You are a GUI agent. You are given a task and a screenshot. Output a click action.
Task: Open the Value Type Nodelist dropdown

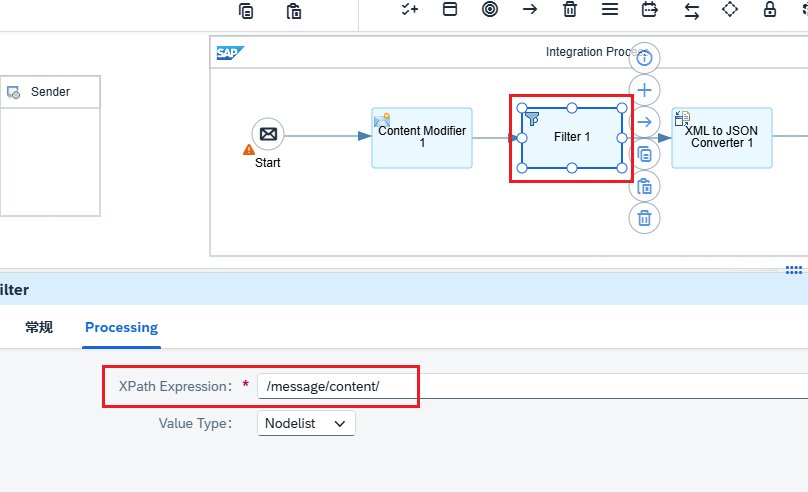[306, 423]
